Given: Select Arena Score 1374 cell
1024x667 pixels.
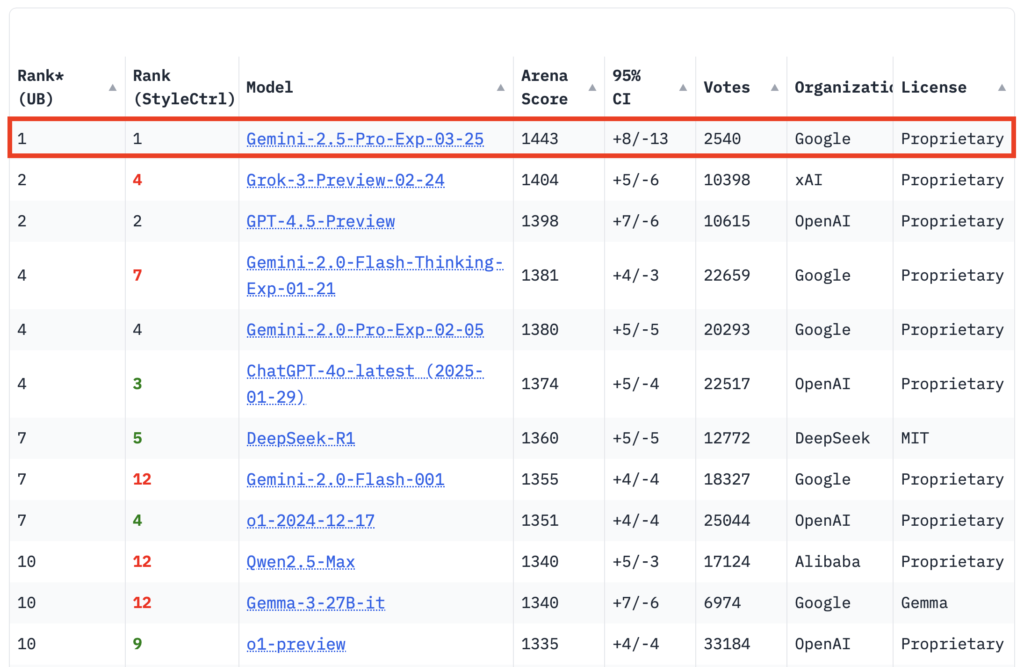Looking at the screenshot, I should pyautogui.click(x=540, y=383).
